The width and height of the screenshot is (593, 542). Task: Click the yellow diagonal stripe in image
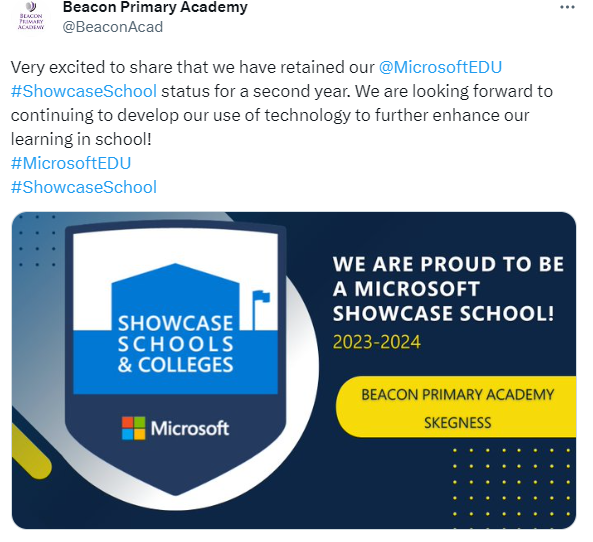(30, 451)
